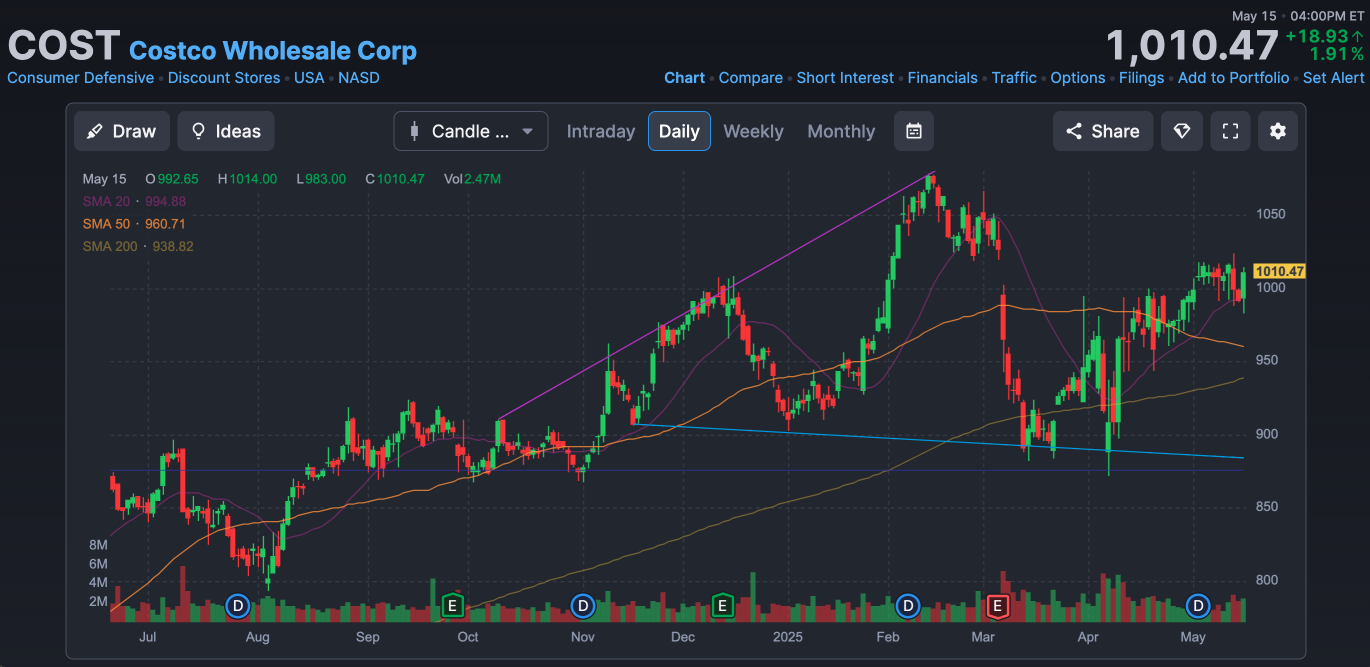
Task: Click the 8M volume axis label
Action: click(x=98, y=545)
